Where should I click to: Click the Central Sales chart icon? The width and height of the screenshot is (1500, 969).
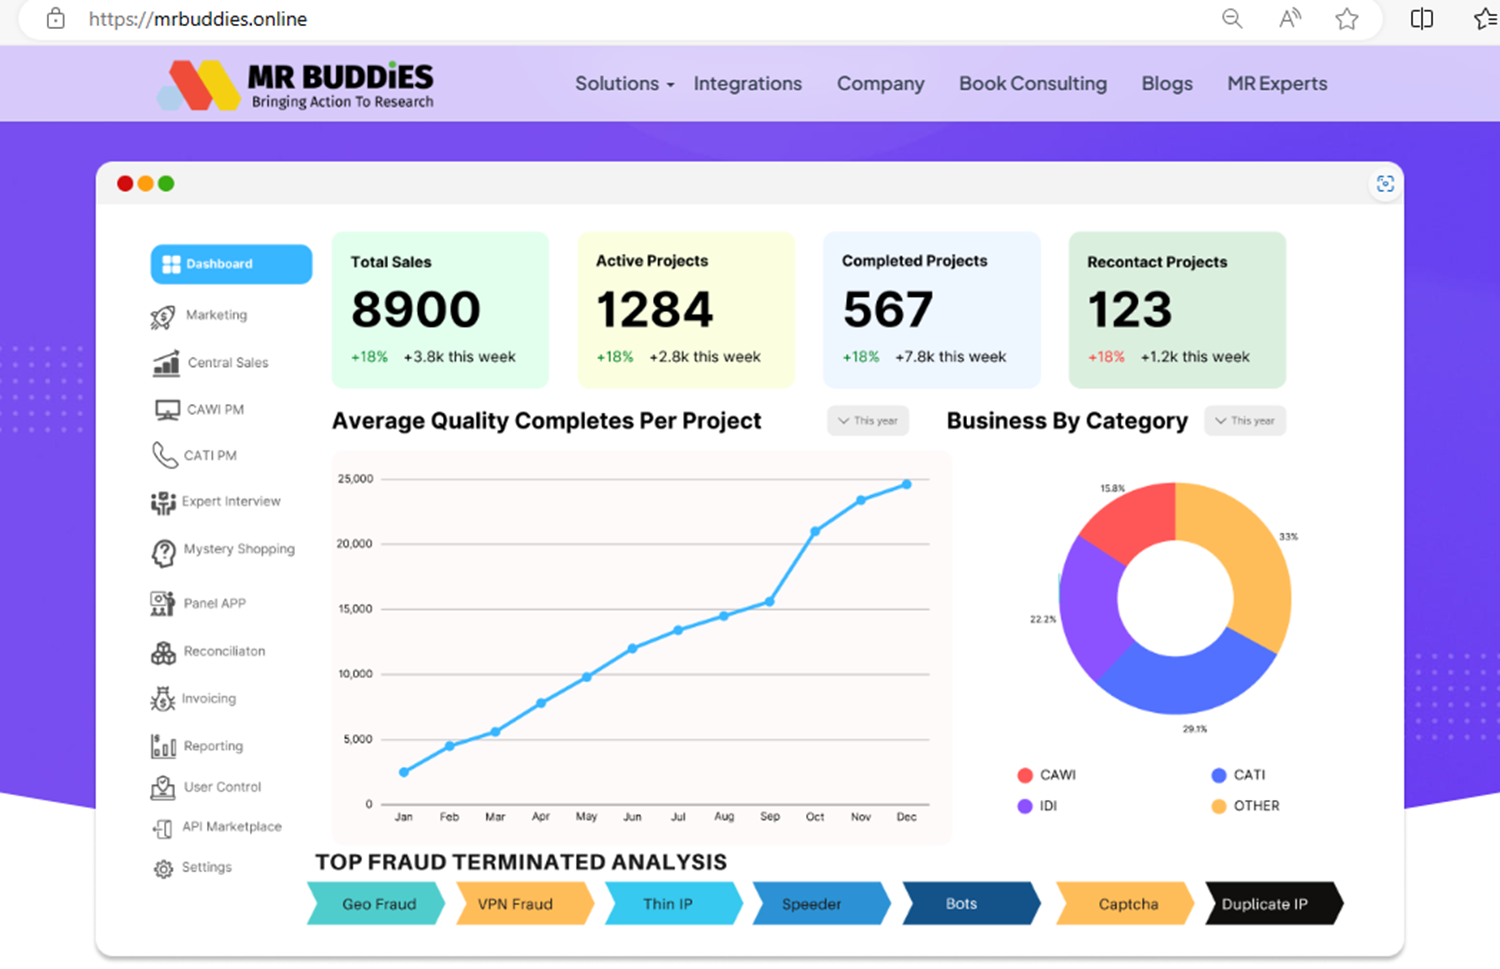point(166,363)
